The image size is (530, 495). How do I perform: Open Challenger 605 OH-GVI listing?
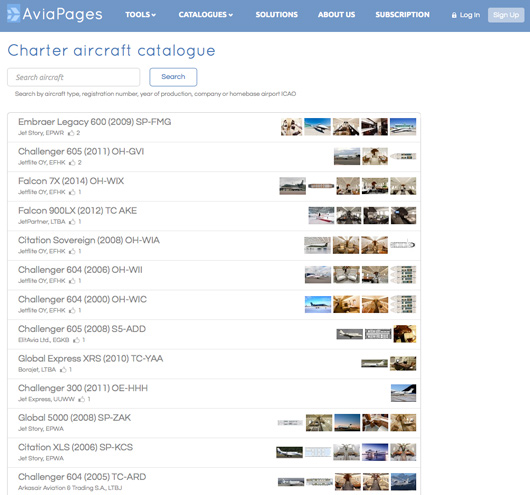pos(81,151)
